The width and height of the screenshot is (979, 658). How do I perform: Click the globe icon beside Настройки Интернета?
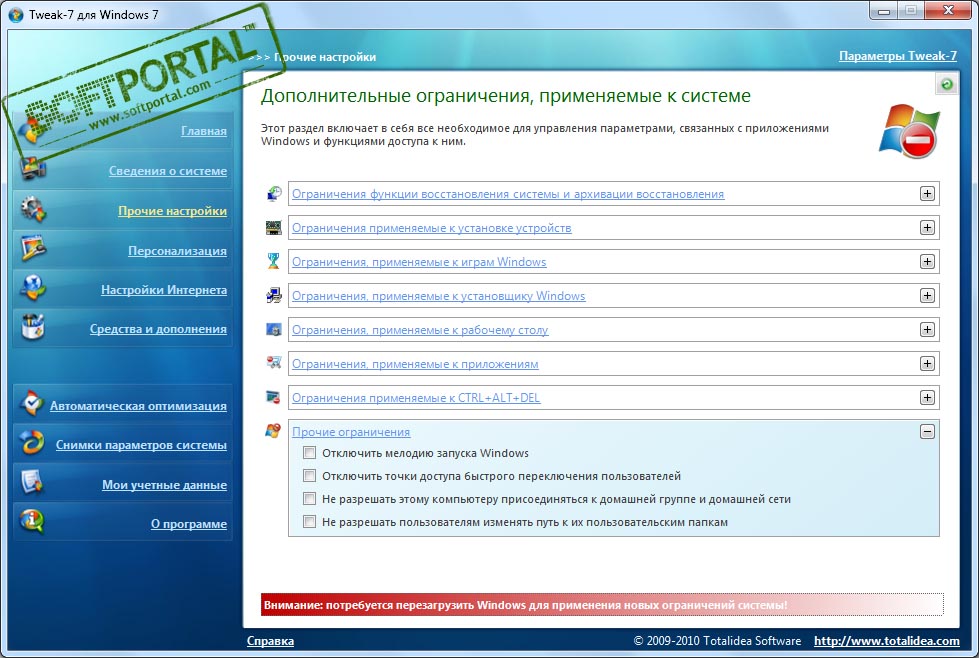(33, 288)
